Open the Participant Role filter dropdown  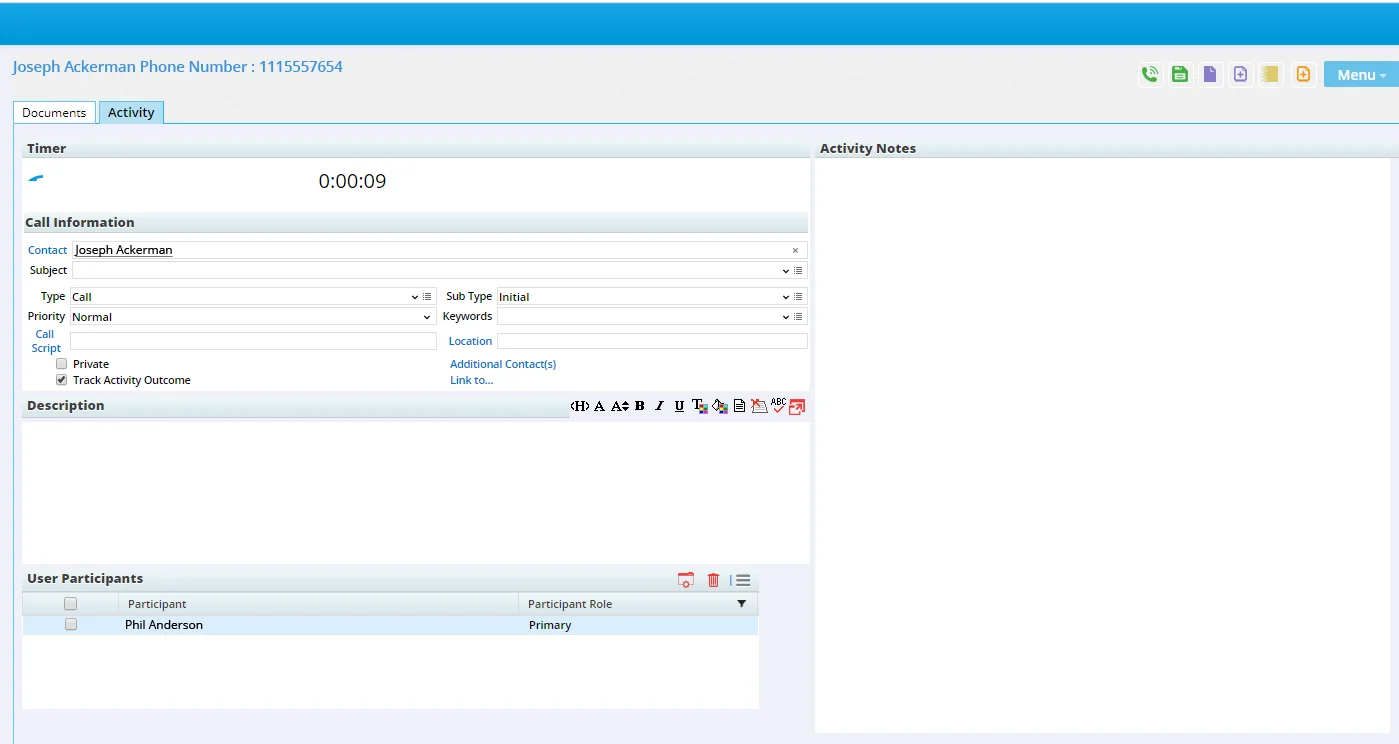pos(742,603)
